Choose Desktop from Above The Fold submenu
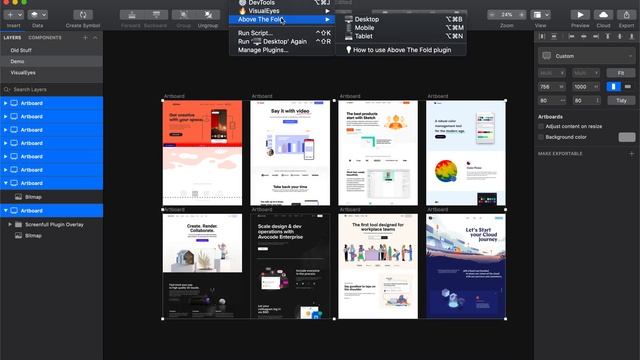This screenshot has width=640, height=360. (401, 19)
